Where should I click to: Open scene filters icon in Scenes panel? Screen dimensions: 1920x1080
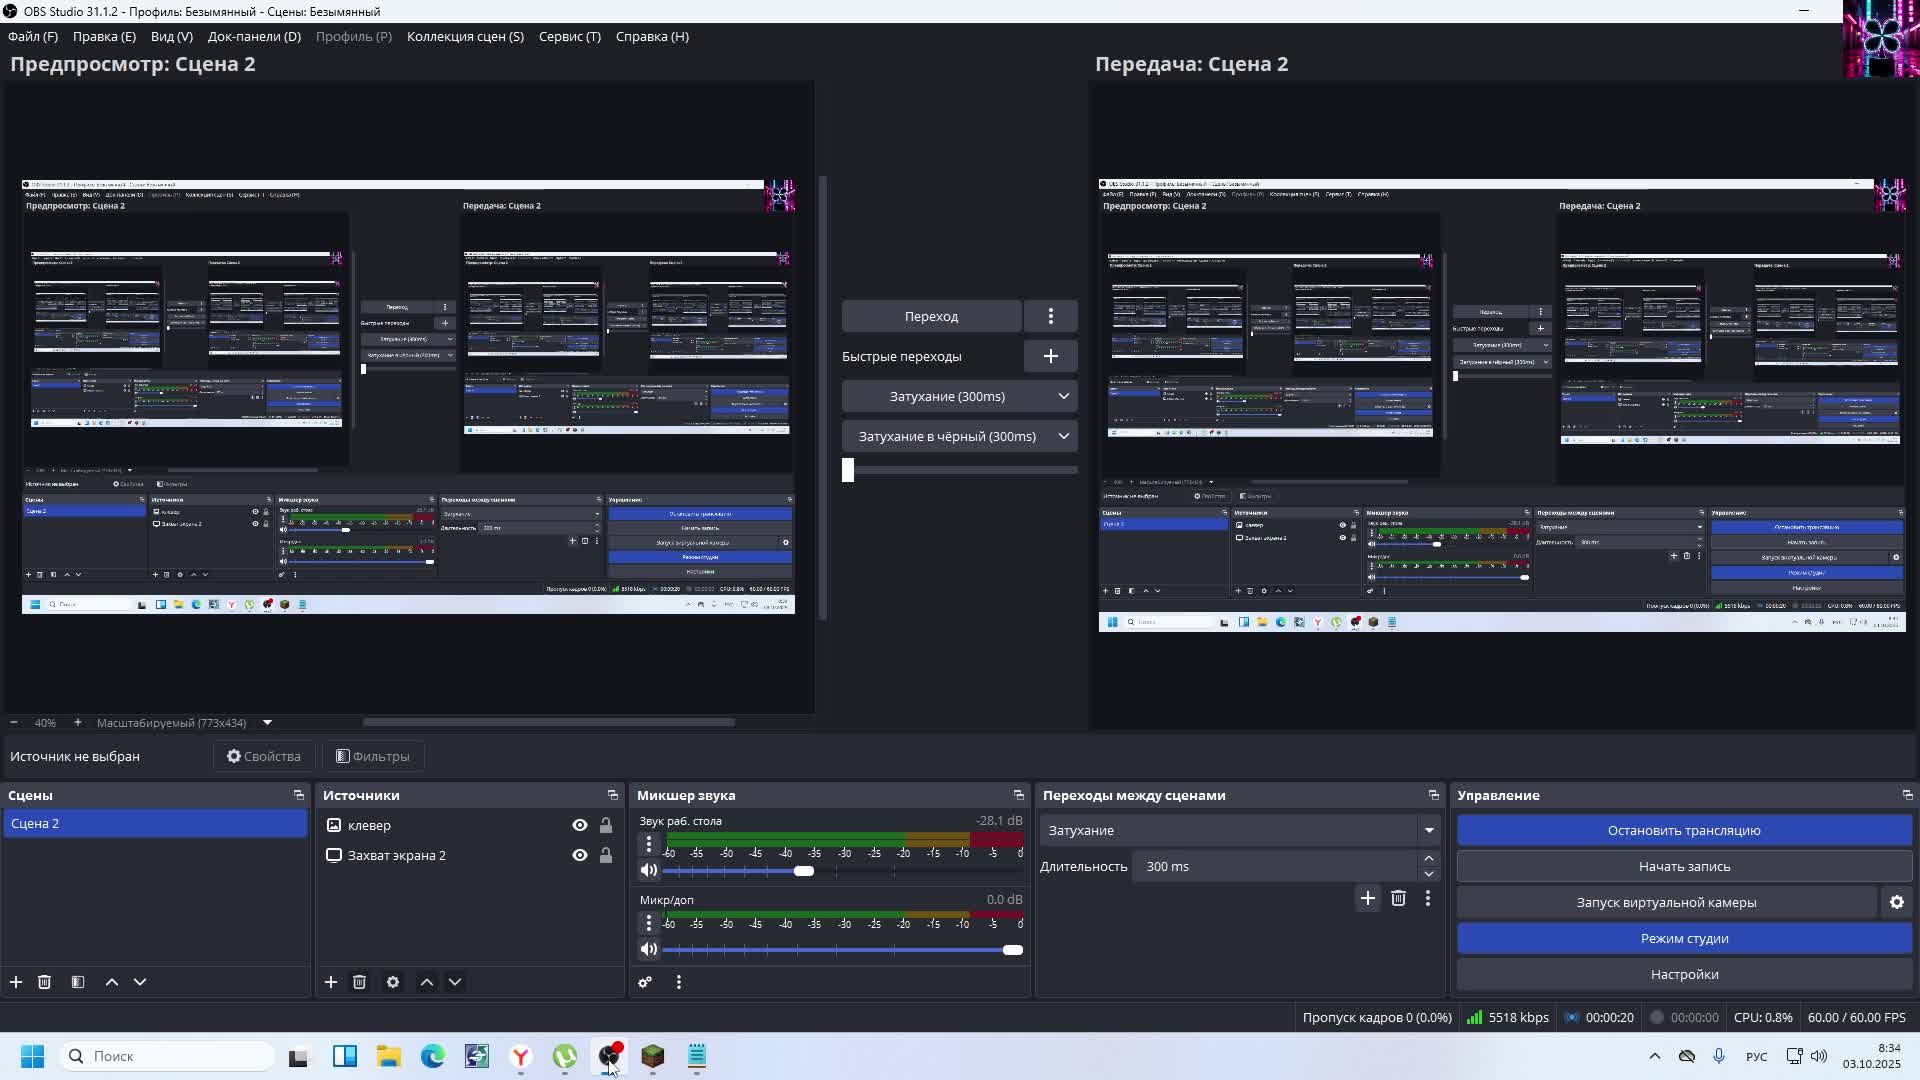point(78,982)
